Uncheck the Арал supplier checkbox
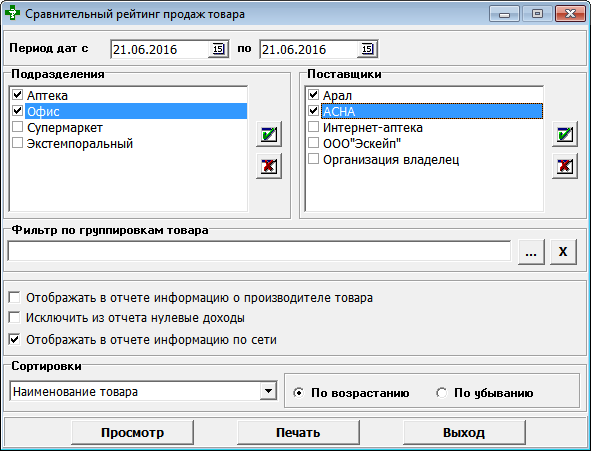 [313, 95]
